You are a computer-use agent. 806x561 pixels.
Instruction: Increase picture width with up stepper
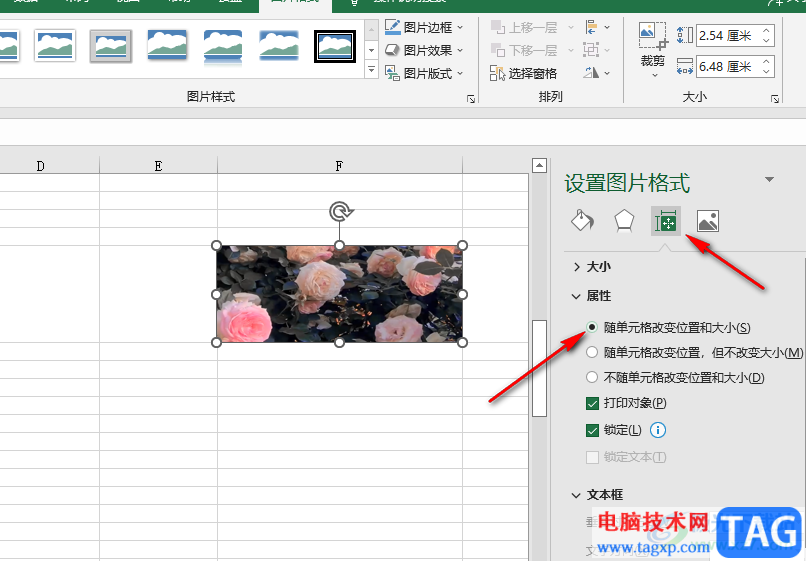coord(766,62)
